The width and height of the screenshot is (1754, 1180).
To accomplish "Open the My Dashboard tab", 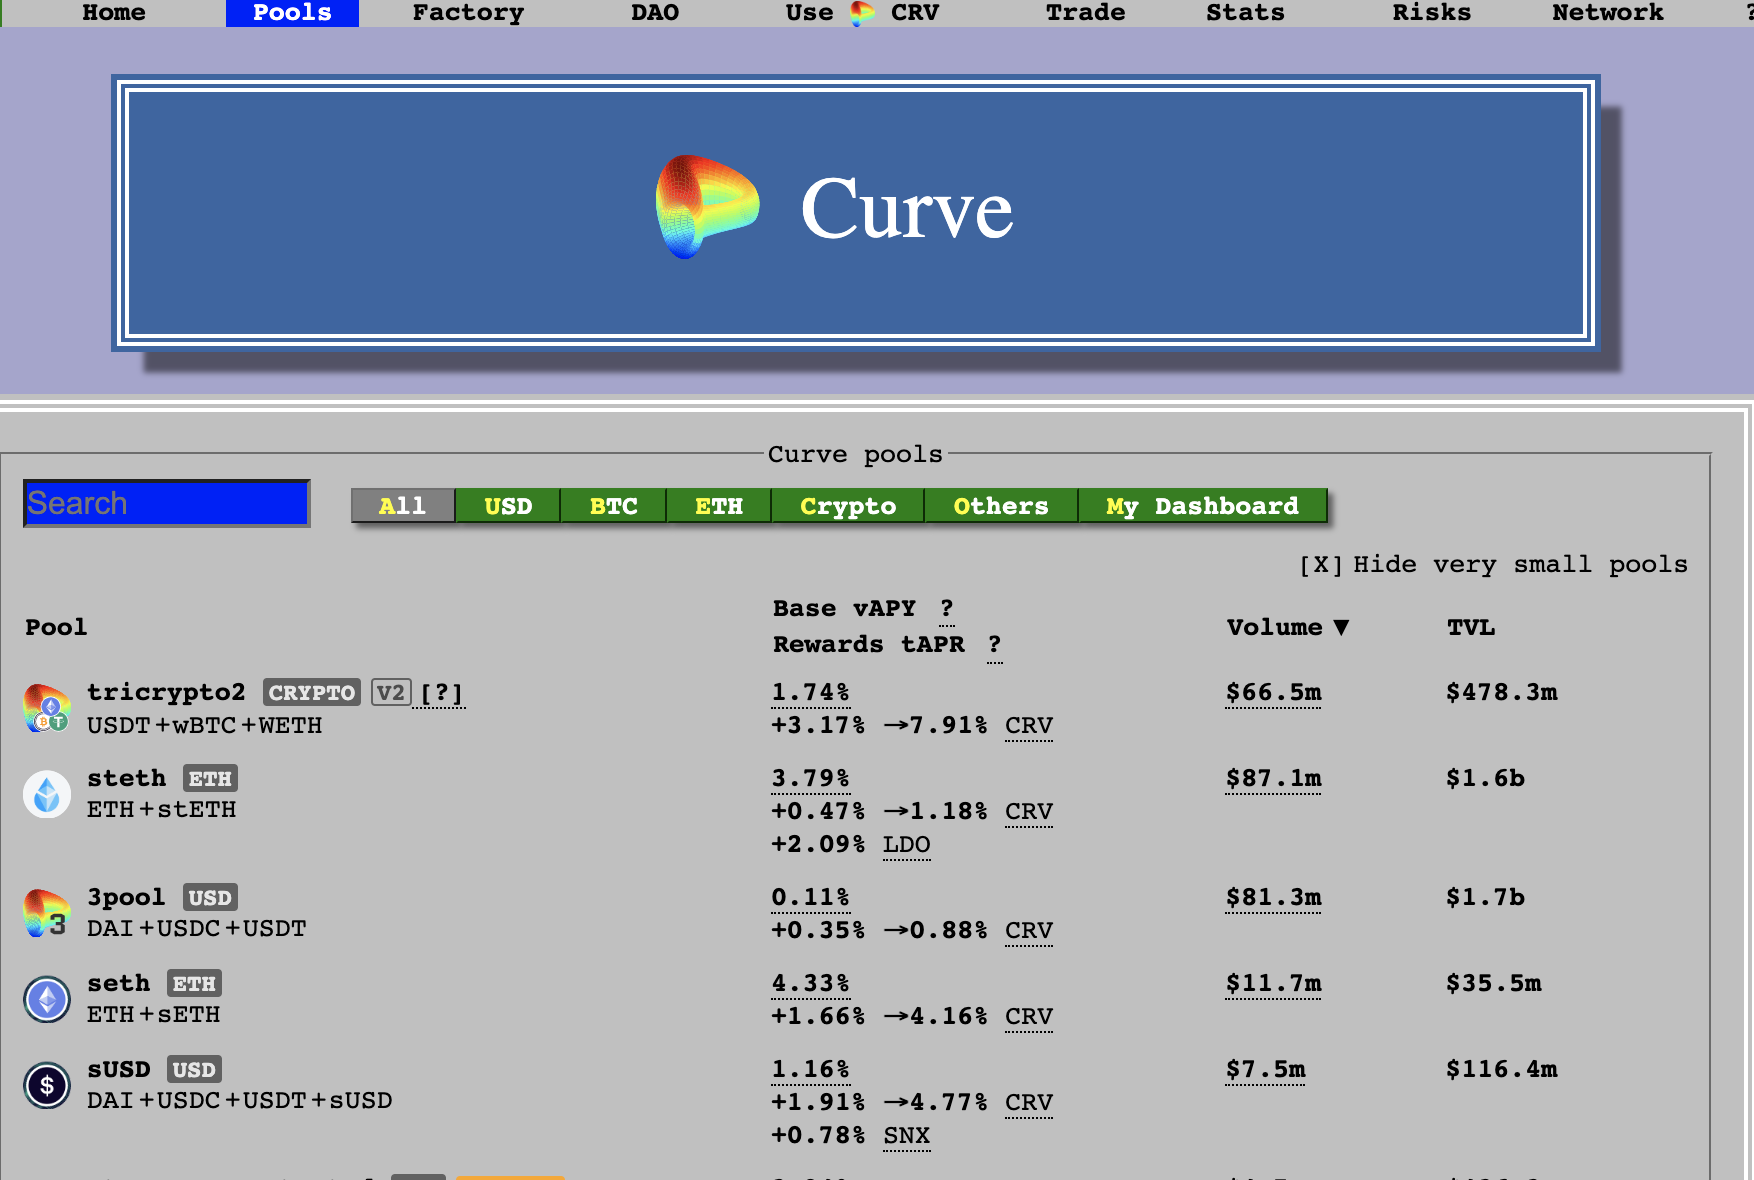I will point(1203,506).
